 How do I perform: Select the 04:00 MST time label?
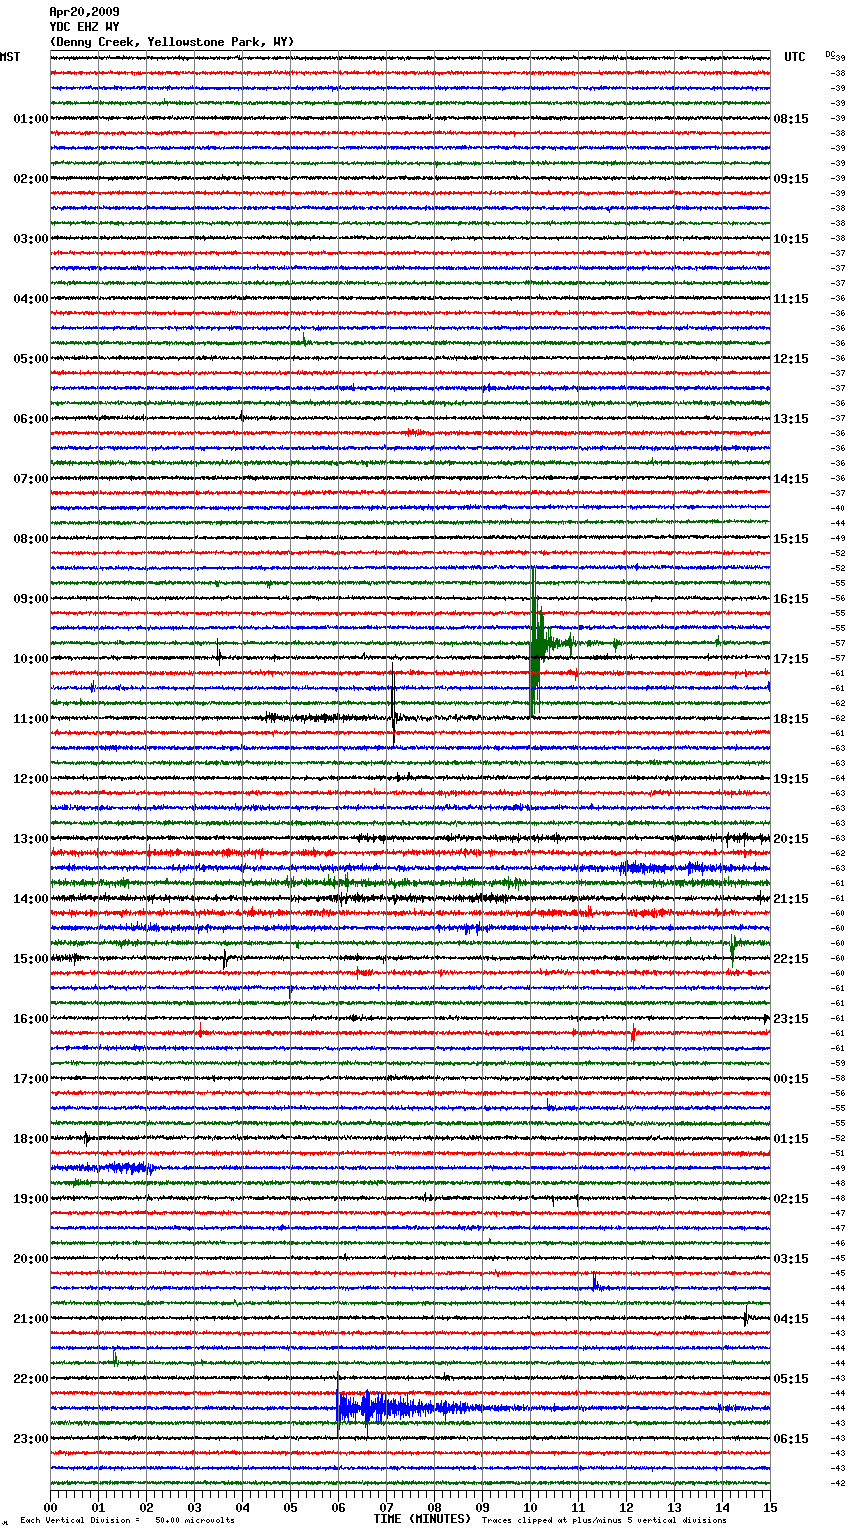[x=31, y=299]
